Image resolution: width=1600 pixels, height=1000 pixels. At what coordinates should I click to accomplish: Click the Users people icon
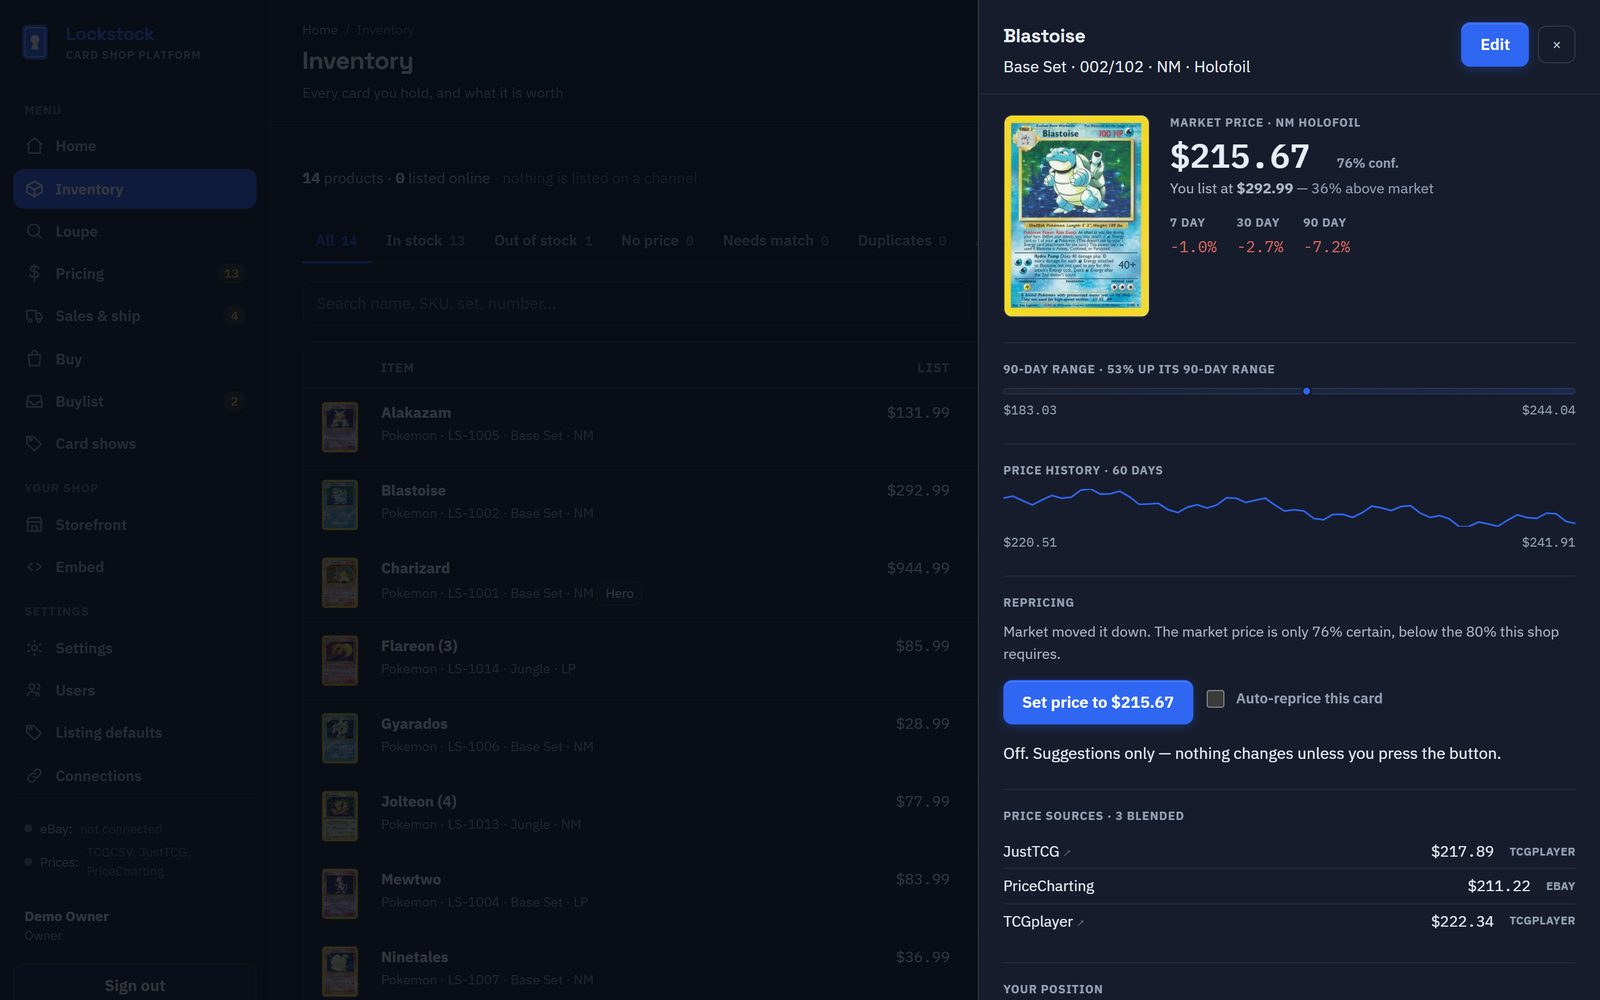(34, 690)
